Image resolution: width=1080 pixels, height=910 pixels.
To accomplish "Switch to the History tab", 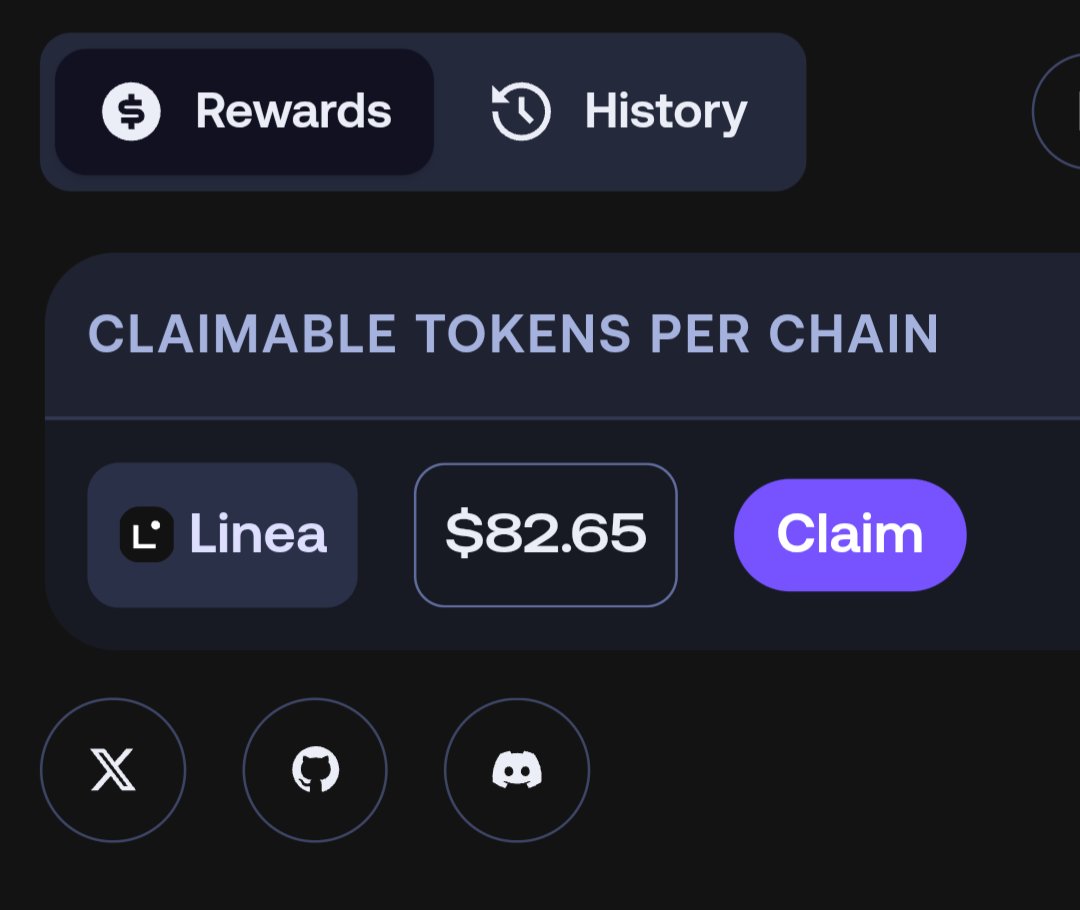I will coord(620,111).
